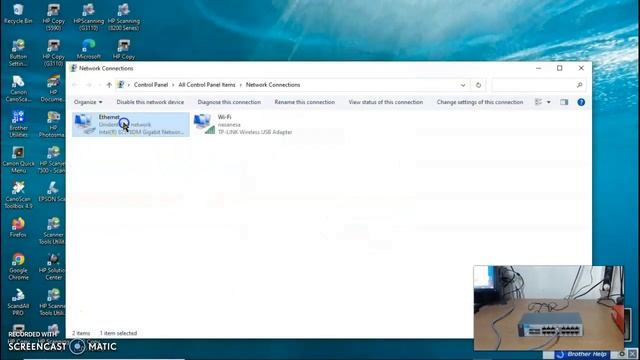The height and width of the screenshot is (360, 640).
Task: Open HP Scanner Tools Utility shortcut
Action: [52, 302]
